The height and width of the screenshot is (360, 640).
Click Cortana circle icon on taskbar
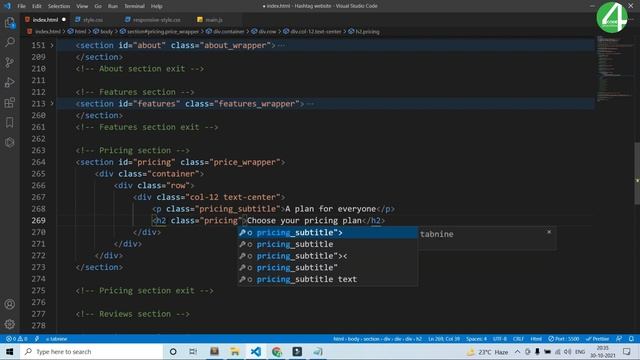pos(173,351)
